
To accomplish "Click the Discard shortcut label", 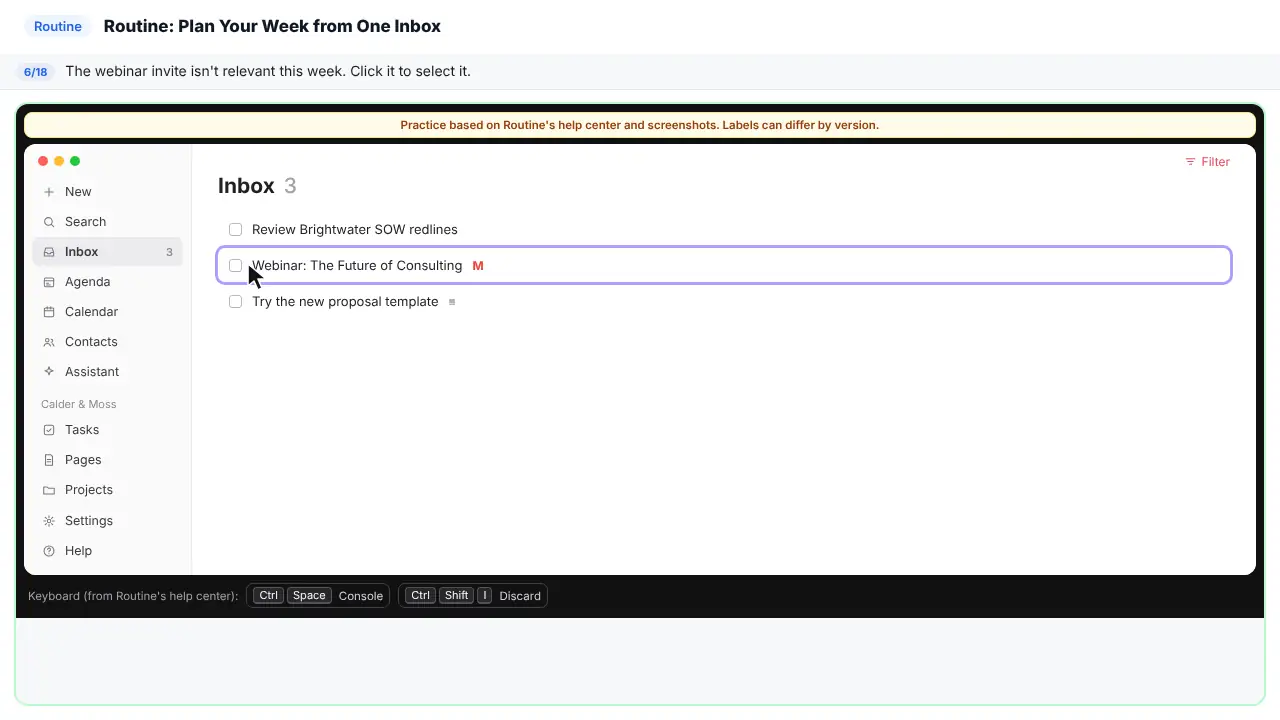I will [x=520, y=596].
